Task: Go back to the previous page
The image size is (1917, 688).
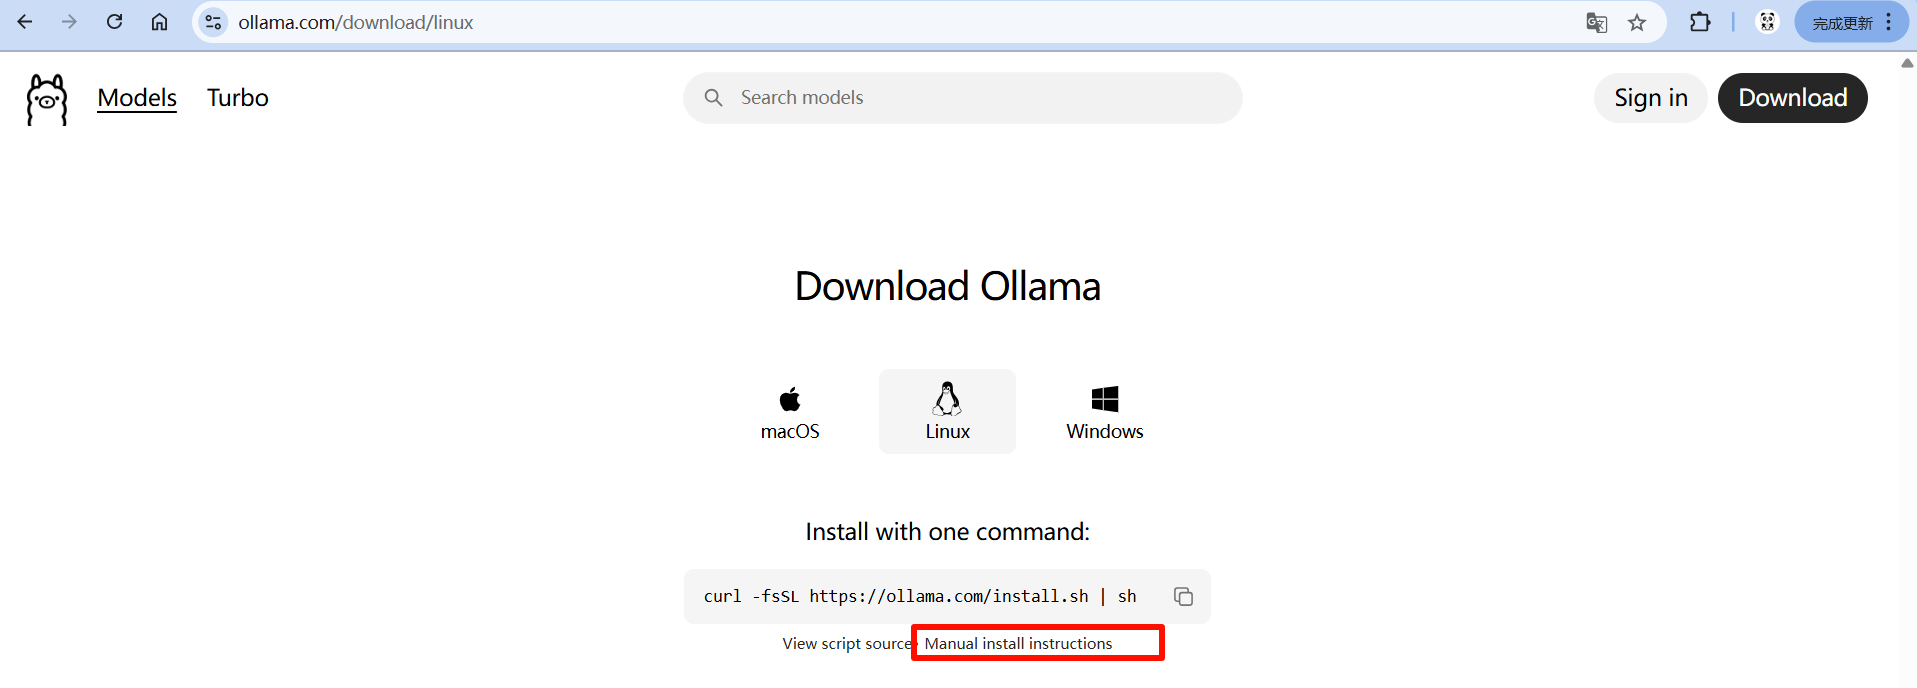Action: point(25,22)
